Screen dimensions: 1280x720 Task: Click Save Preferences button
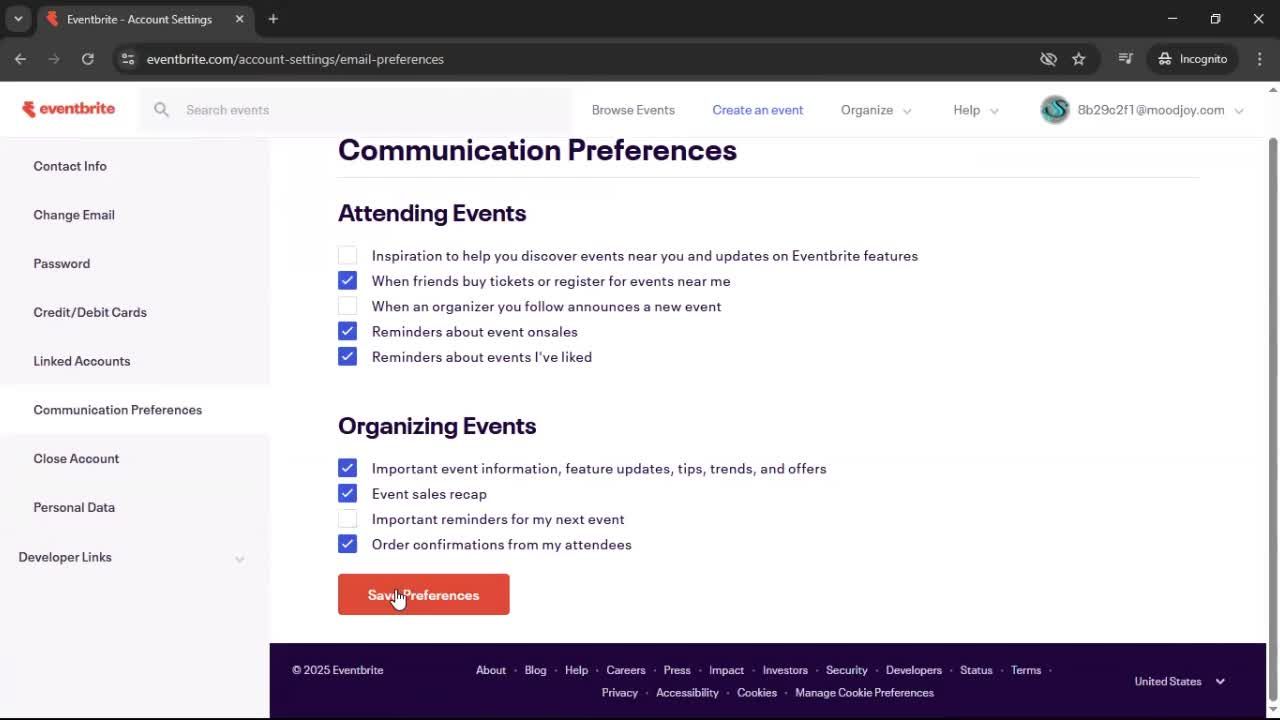(424, 595)
